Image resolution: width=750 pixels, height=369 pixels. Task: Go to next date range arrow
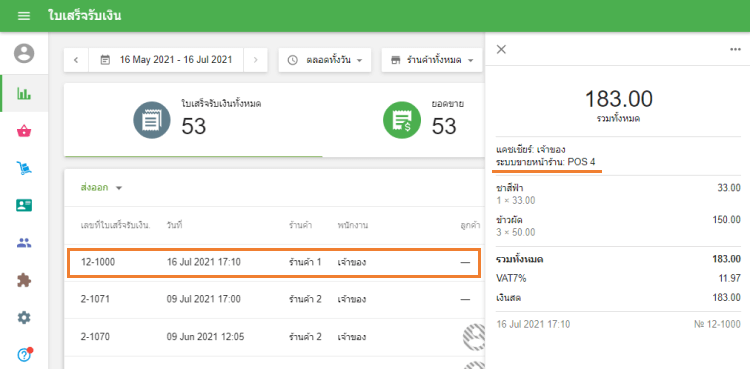255,60
